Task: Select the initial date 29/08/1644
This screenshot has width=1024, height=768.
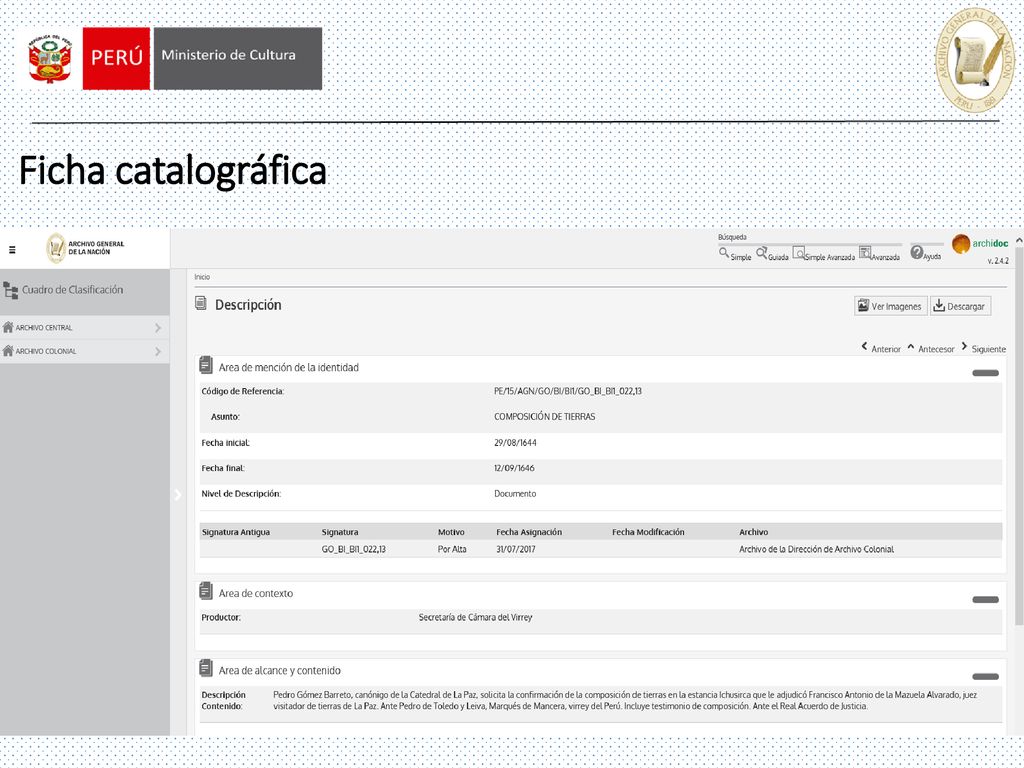Action: 515,443
